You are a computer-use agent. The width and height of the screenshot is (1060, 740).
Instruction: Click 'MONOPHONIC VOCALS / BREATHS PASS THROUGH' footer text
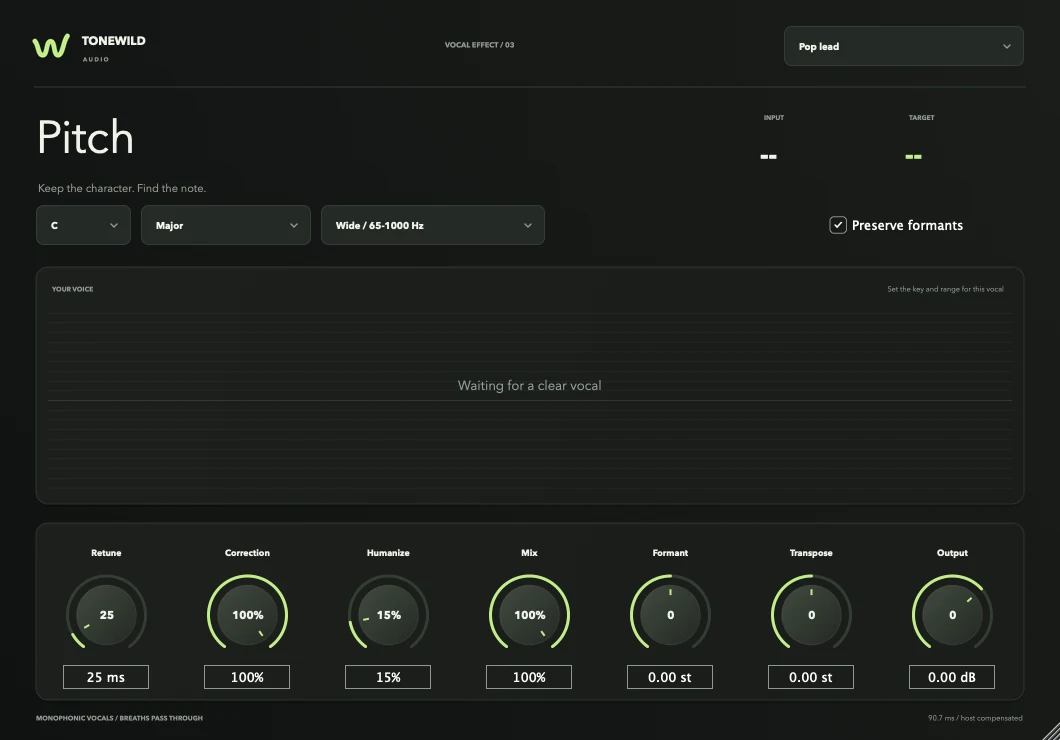(x=119, y=718)
